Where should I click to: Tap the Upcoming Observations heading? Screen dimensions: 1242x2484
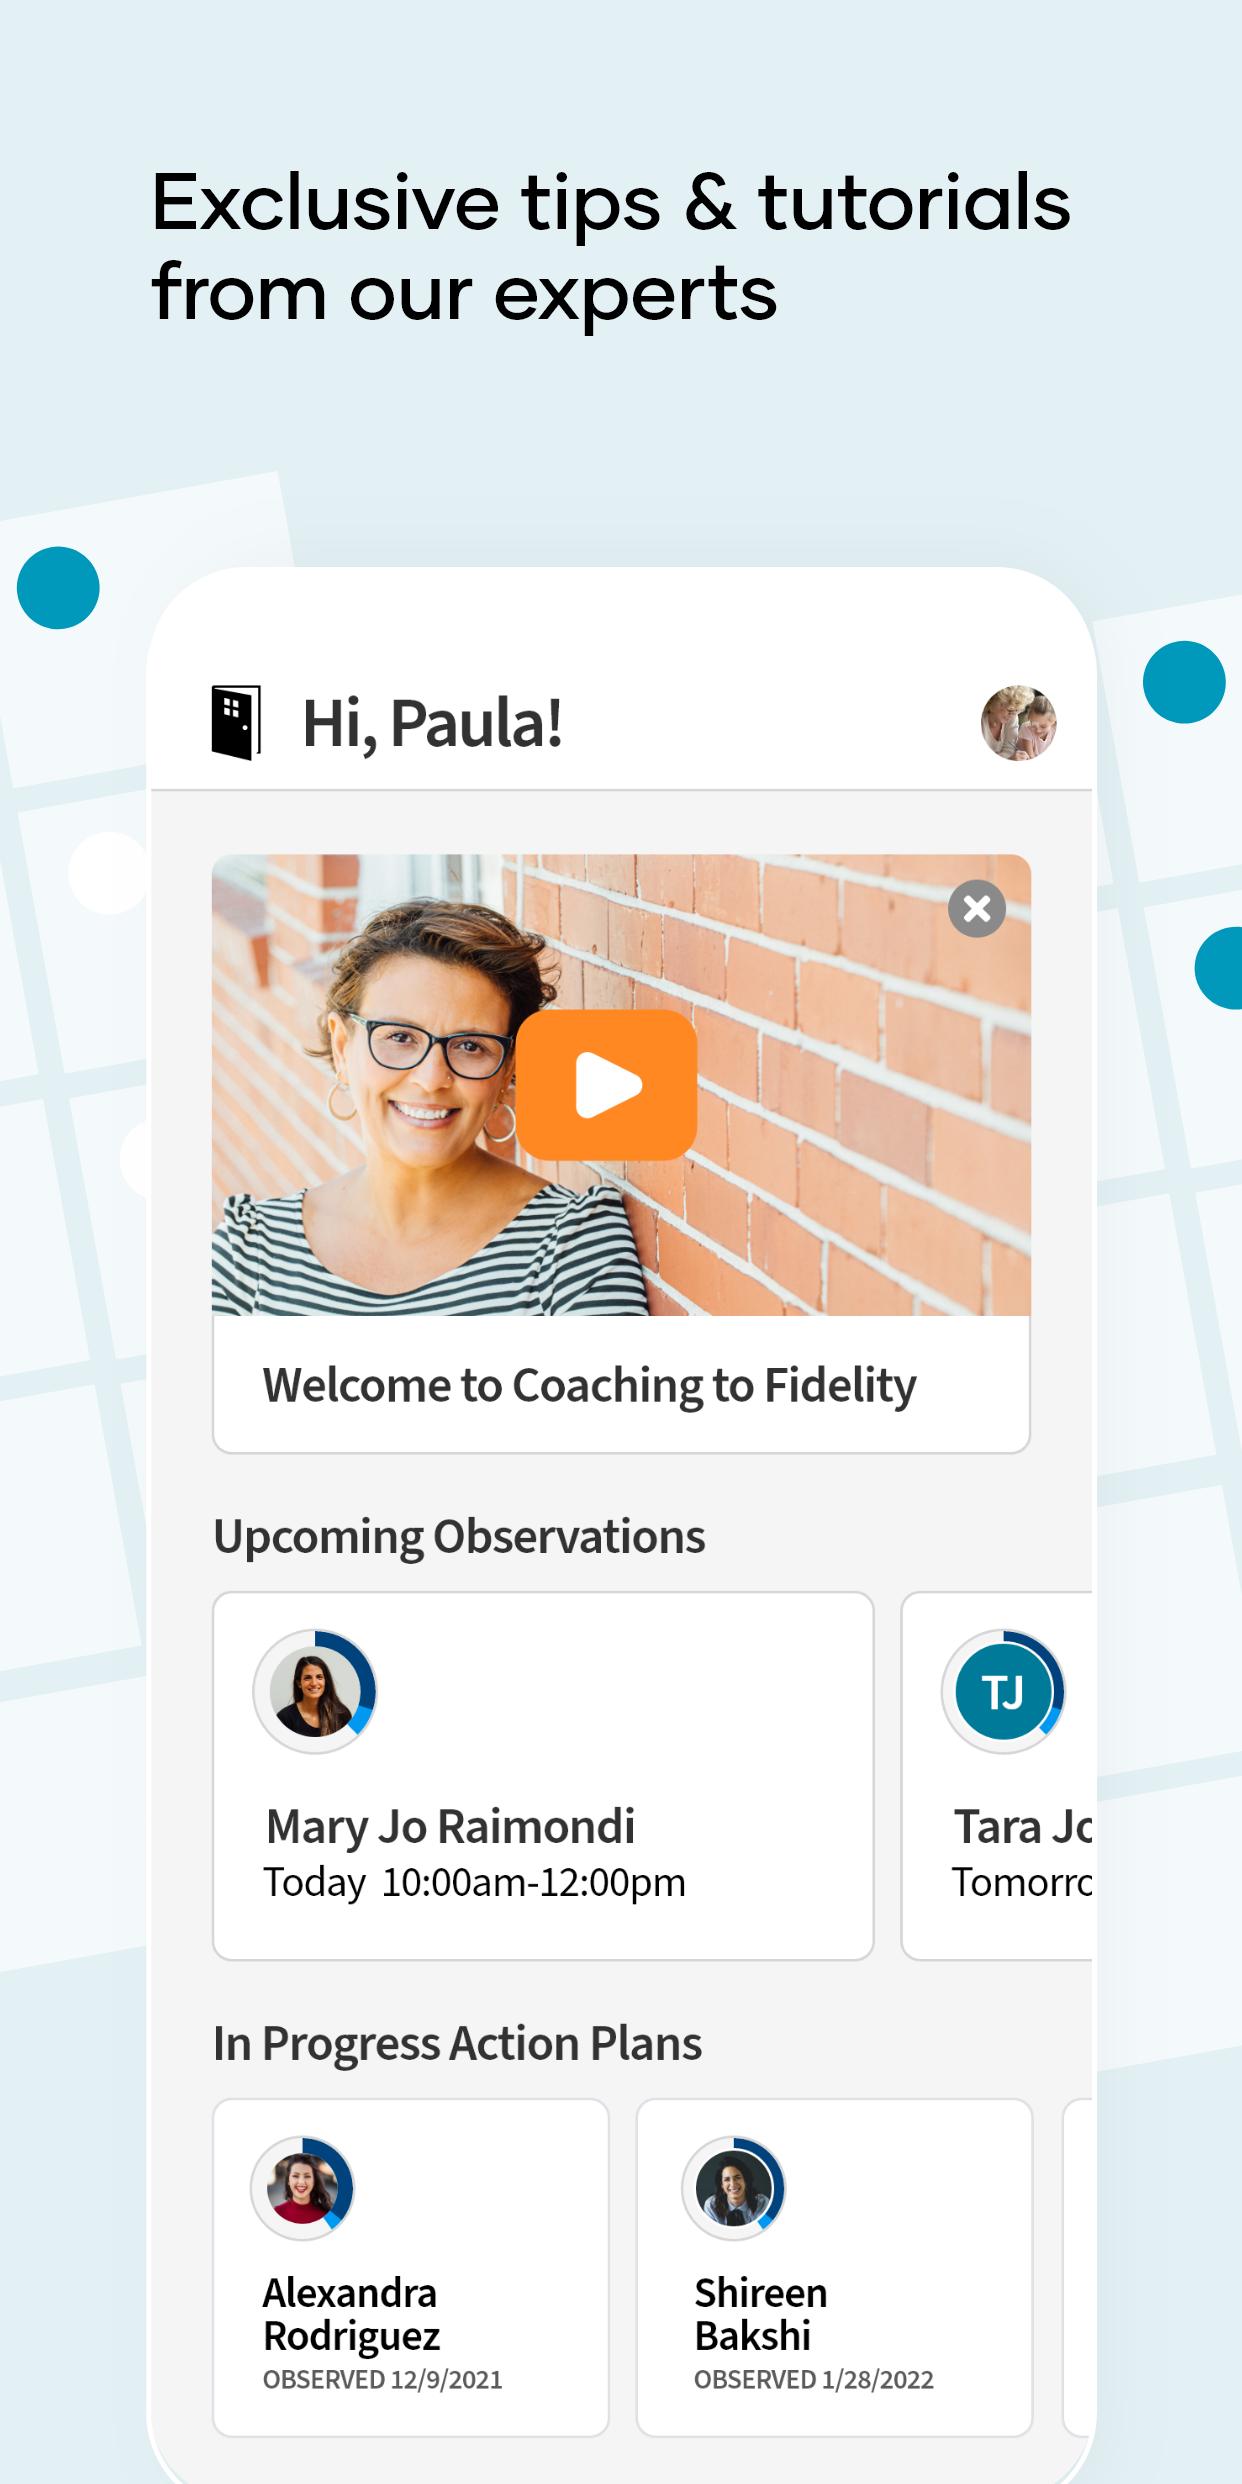pos(459,1537)
